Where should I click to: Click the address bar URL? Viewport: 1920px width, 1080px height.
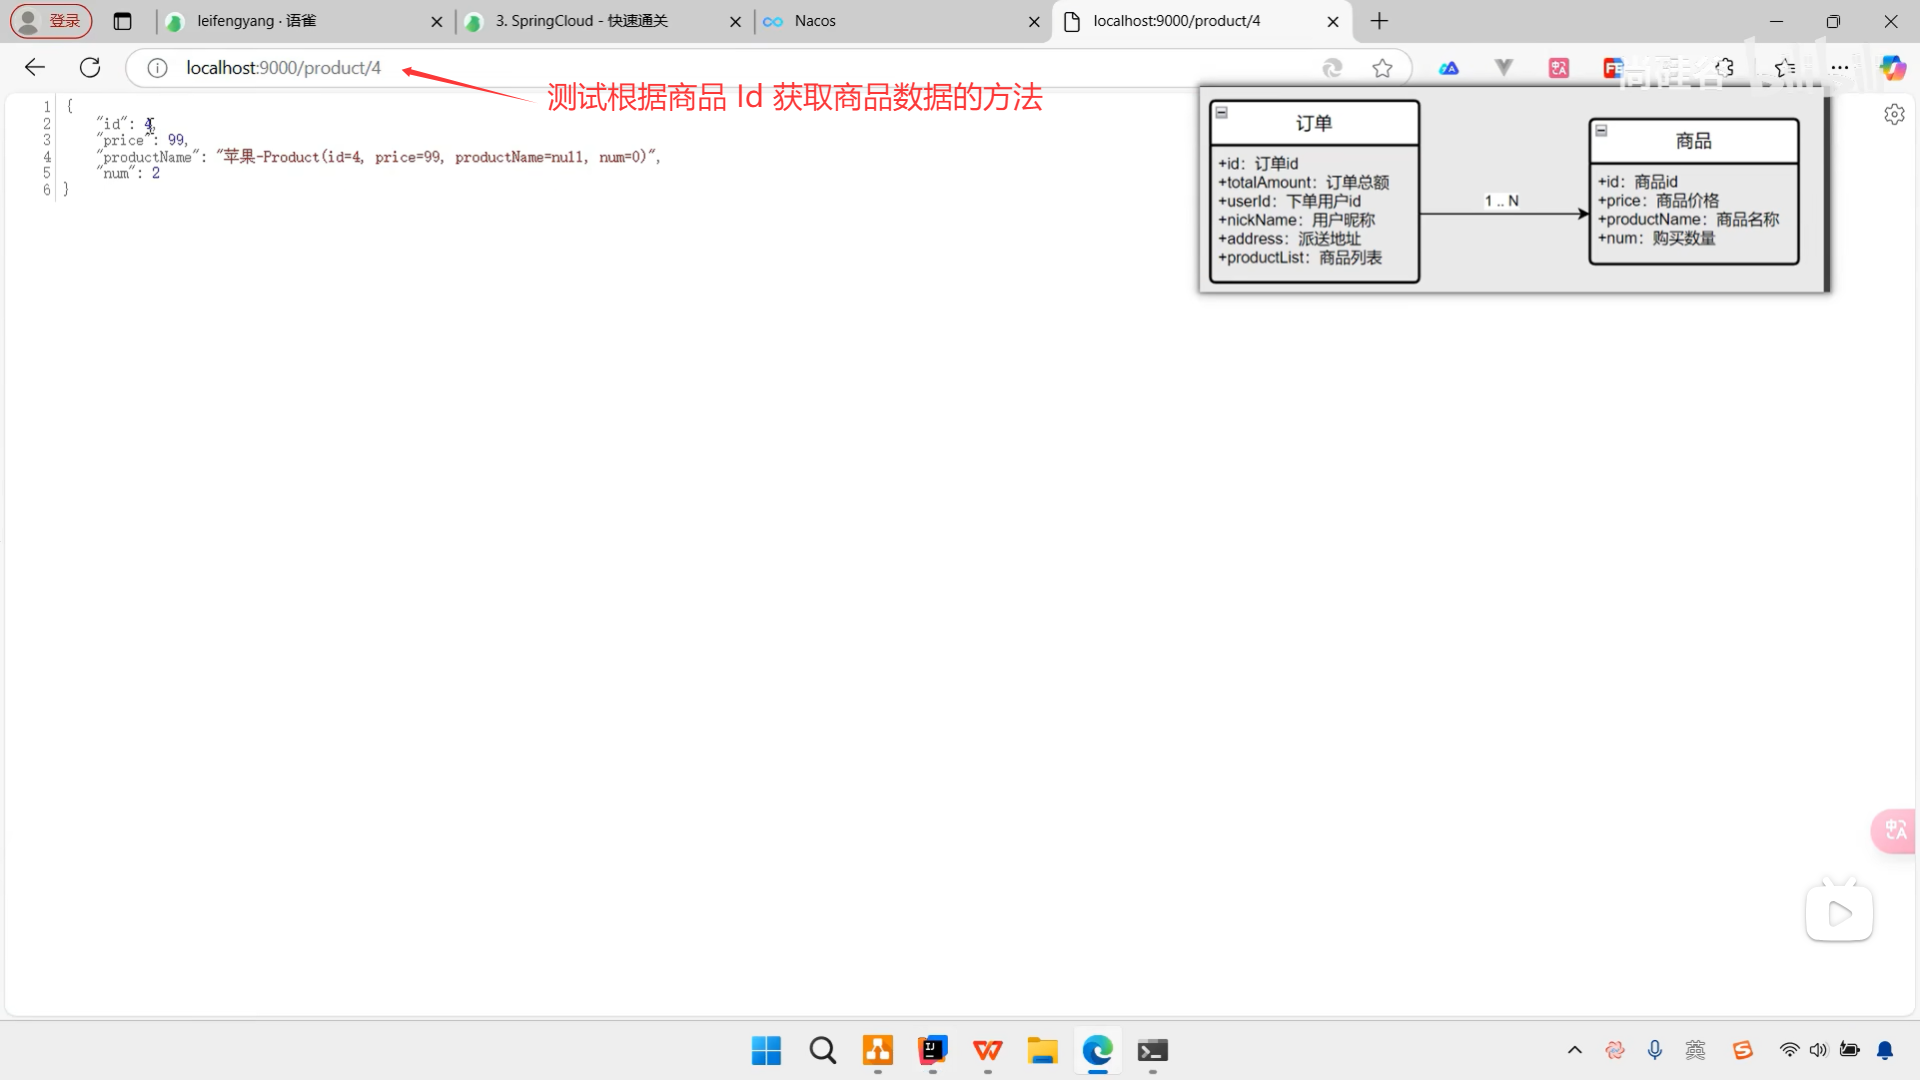pyautogui.click(x=283, y=68)
